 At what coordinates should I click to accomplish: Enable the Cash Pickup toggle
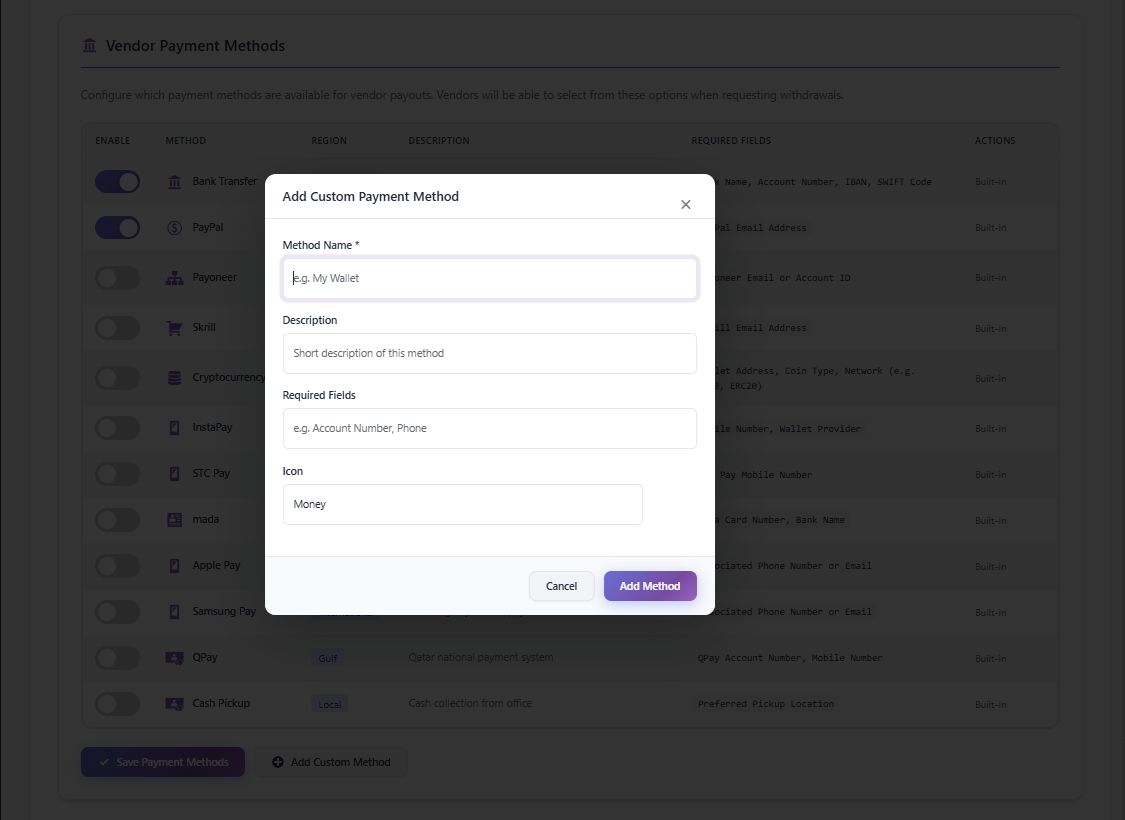coord(117,704)
